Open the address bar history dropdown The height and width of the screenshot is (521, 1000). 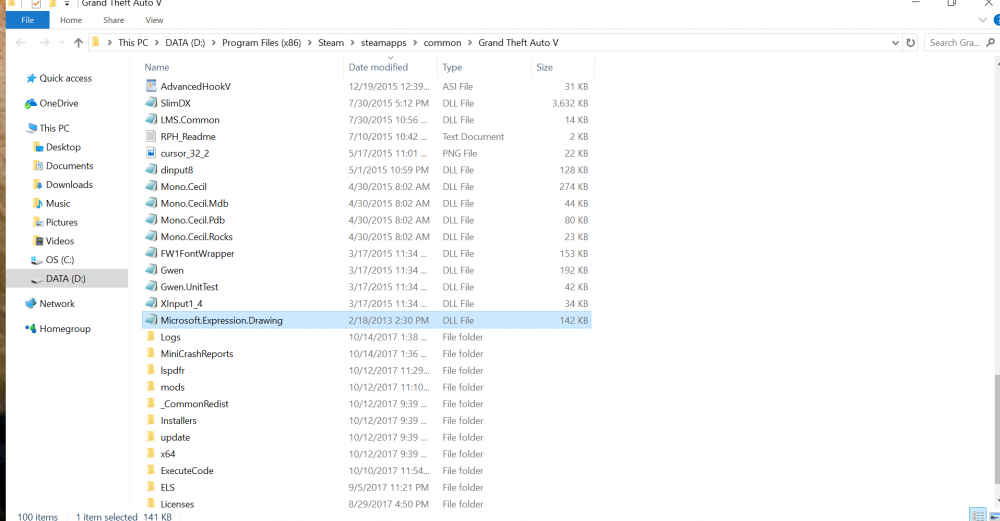click(x=895, y=43)
